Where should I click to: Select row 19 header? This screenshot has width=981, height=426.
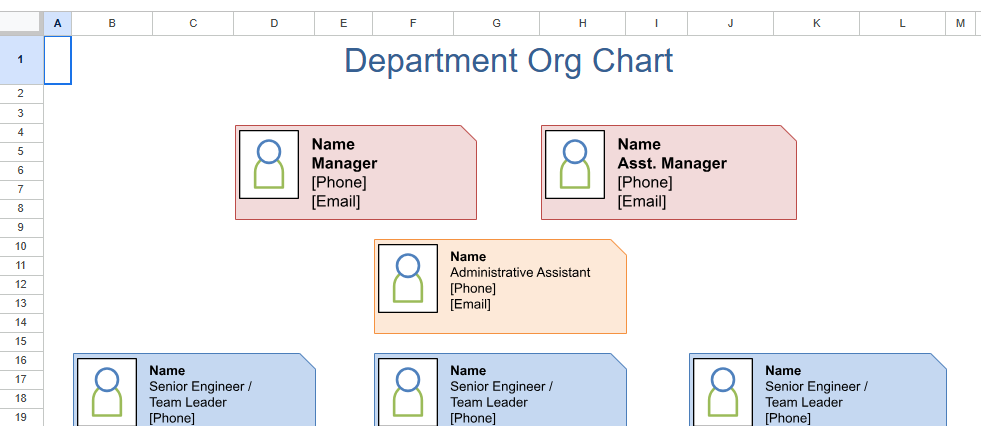[x=22, y=417]
